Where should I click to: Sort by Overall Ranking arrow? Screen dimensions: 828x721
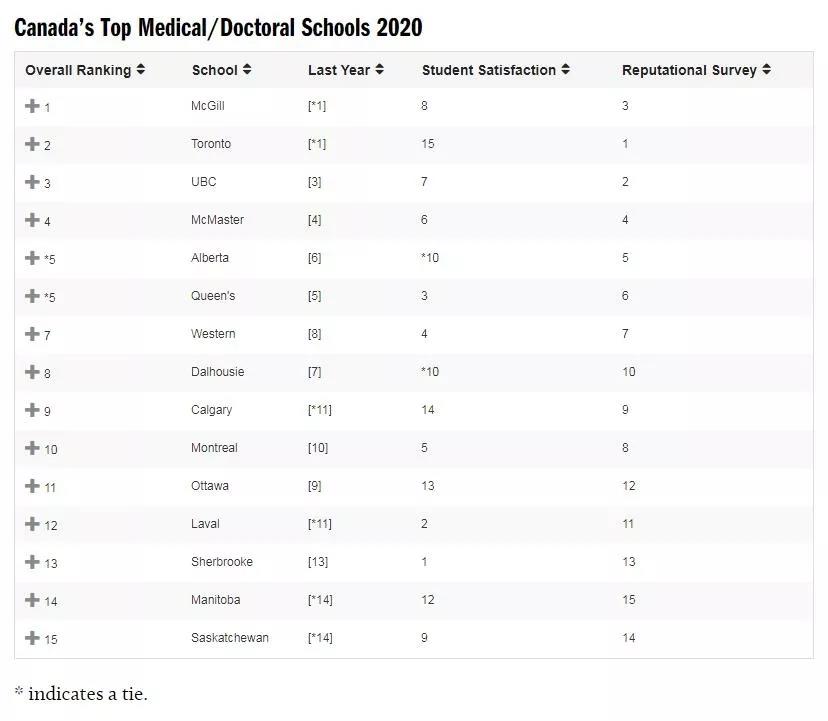[x=140, y=69]
